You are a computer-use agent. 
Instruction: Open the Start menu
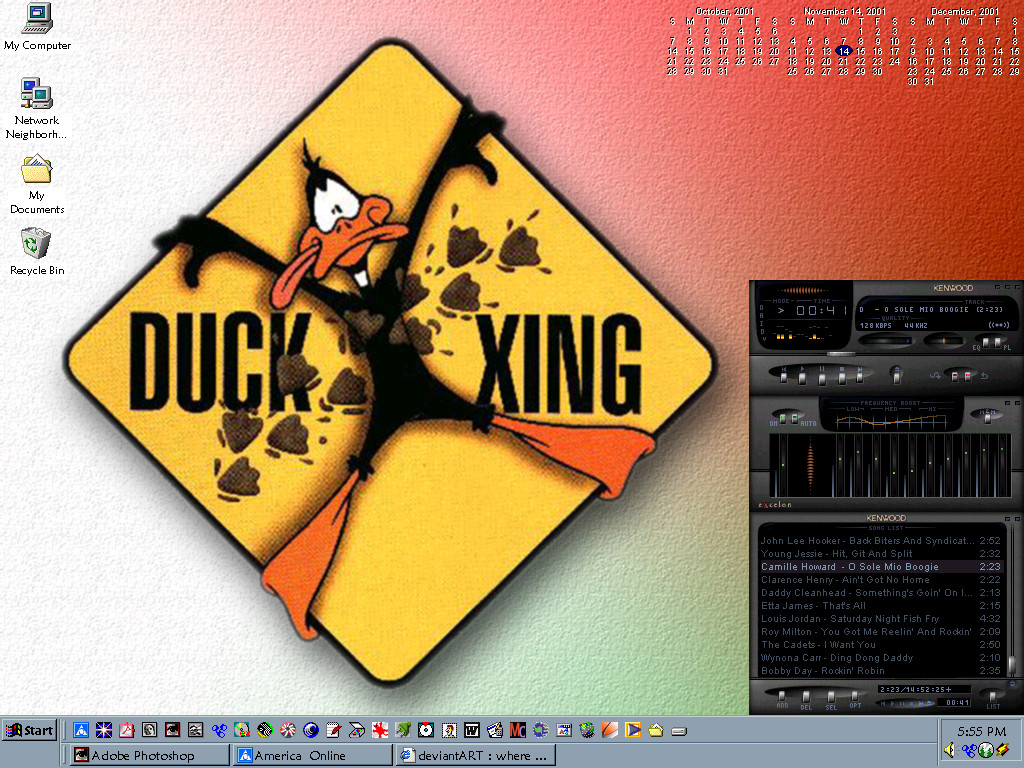coord(29,730)
